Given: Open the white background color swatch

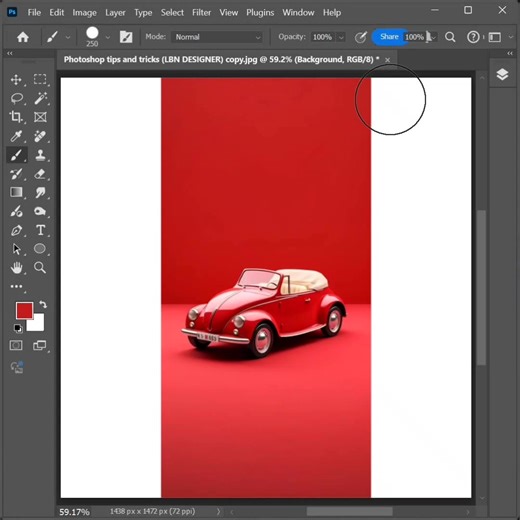Looking at the screenshot, I should [x=38, y=325].
